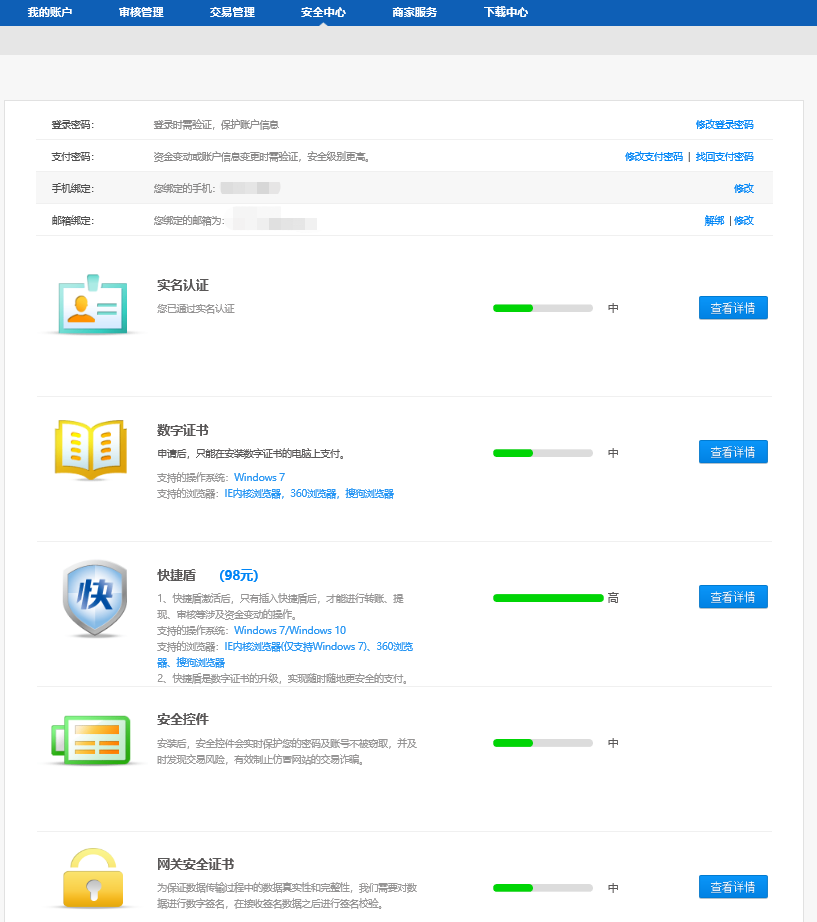Click the green 快捷盾 progress bar
The image size is (817, 922).
point(548,596)
